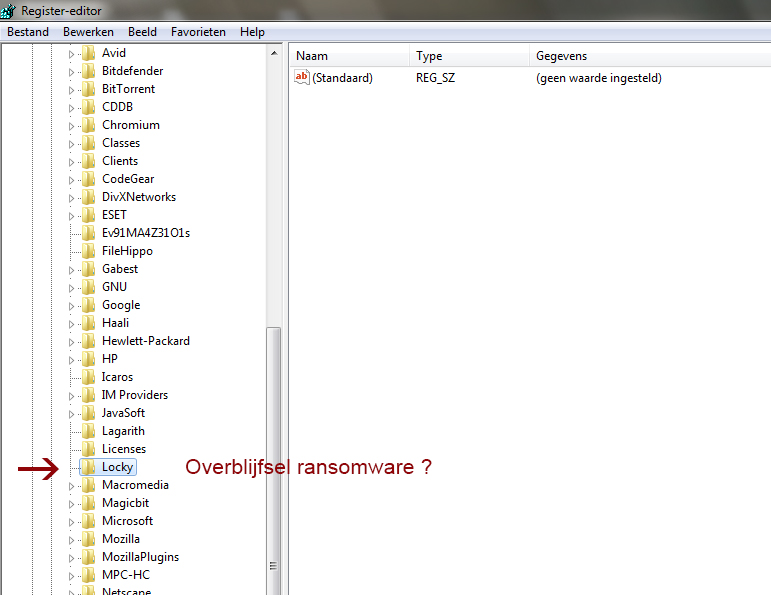Click the Hewlett-Packard folder icon
771x595 pixels.
pos(89,341)
